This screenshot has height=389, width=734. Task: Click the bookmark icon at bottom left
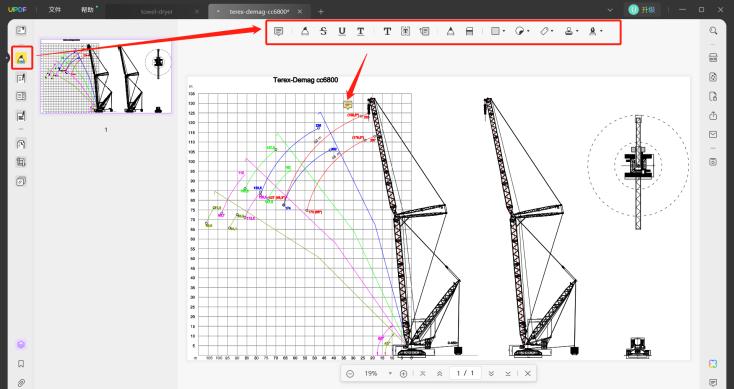[21, 364]
